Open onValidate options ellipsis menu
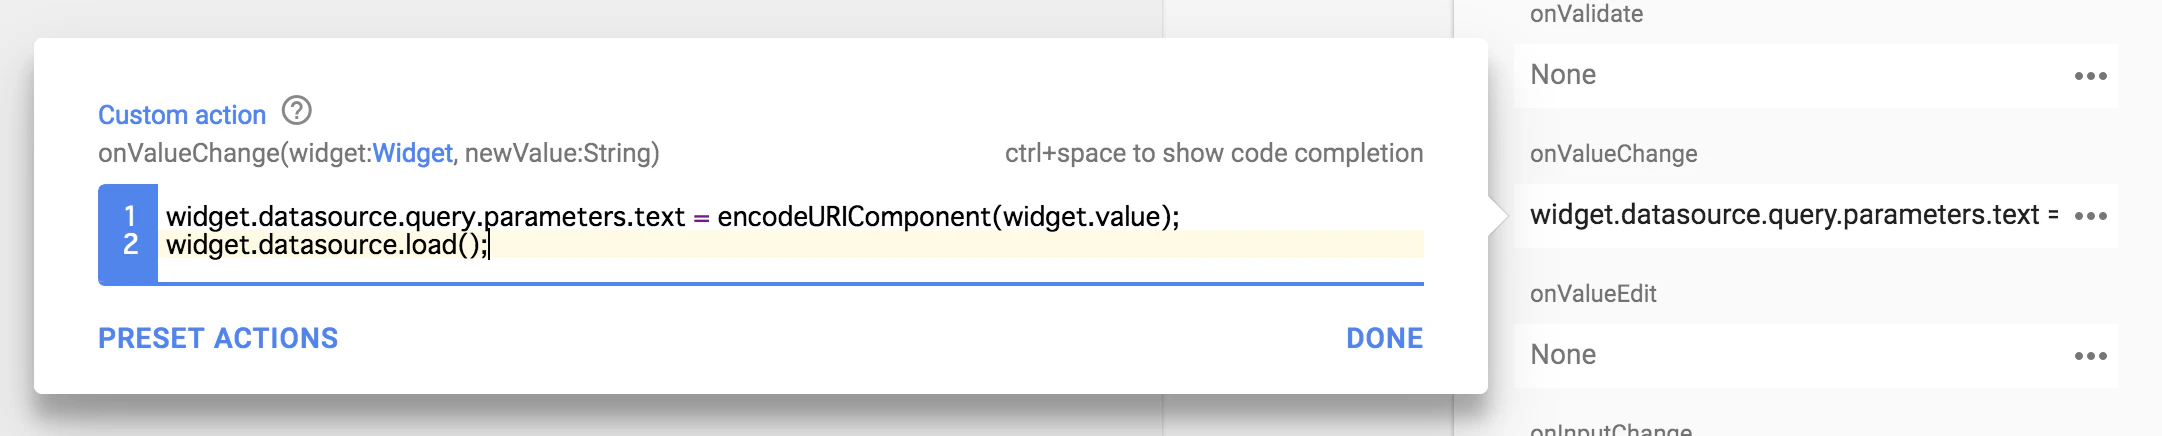The width and height of the screenshot is (2162, 436). click(2090, 76)
